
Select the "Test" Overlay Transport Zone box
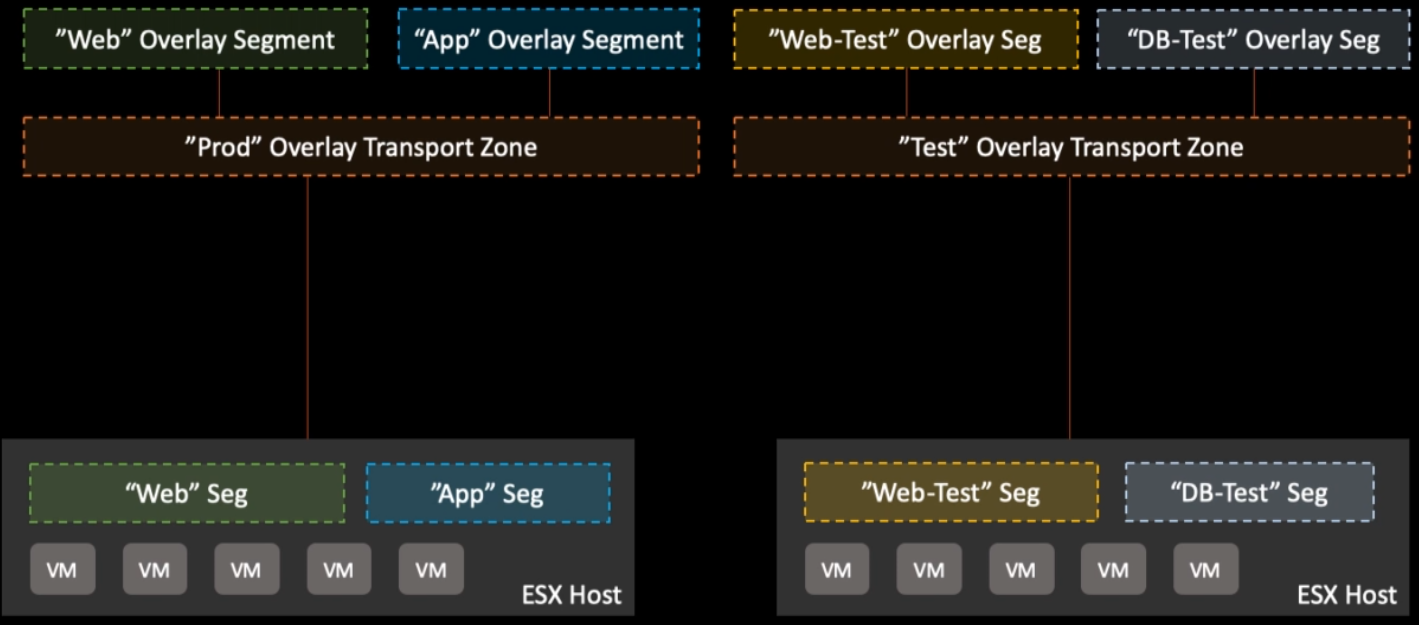tap(1070, 147)
